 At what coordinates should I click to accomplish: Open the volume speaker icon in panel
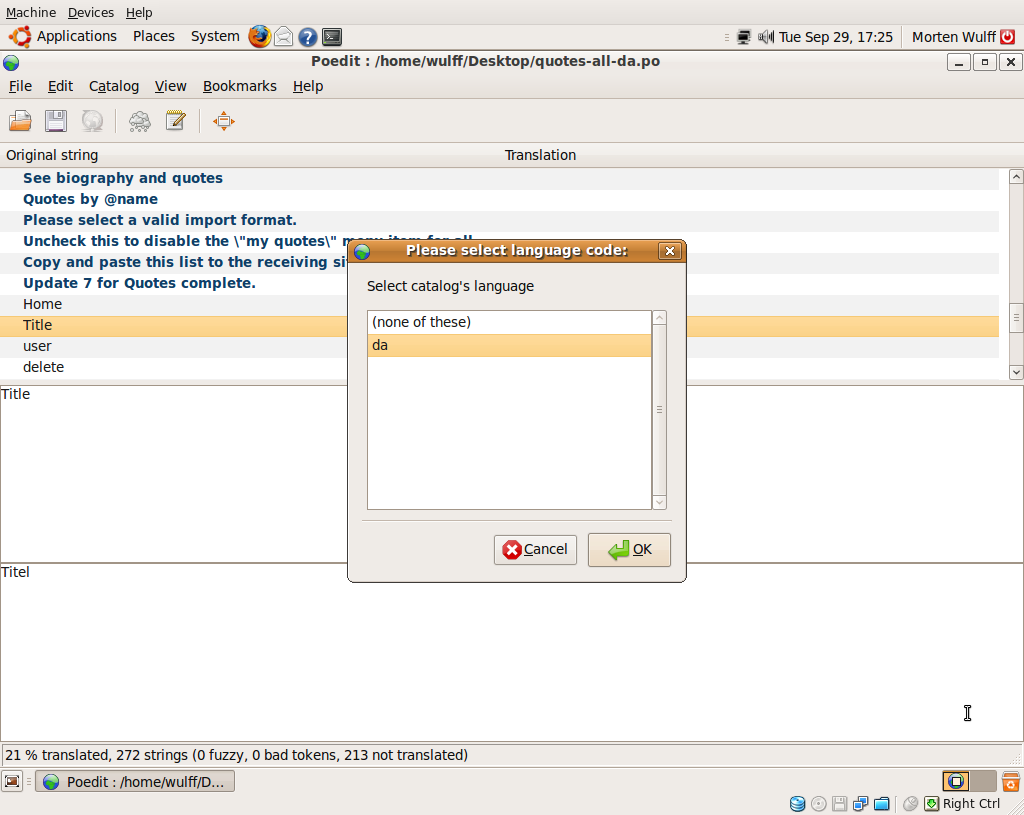(765, 37)
